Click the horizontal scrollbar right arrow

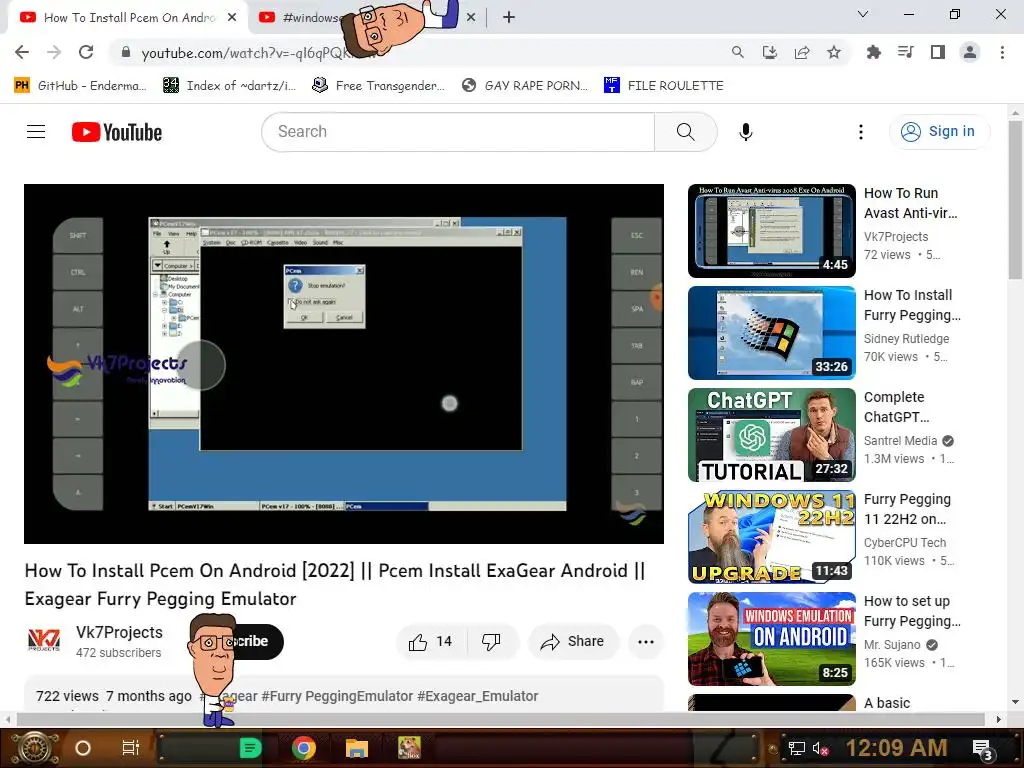pyautogui.click(x=998, y=719)
